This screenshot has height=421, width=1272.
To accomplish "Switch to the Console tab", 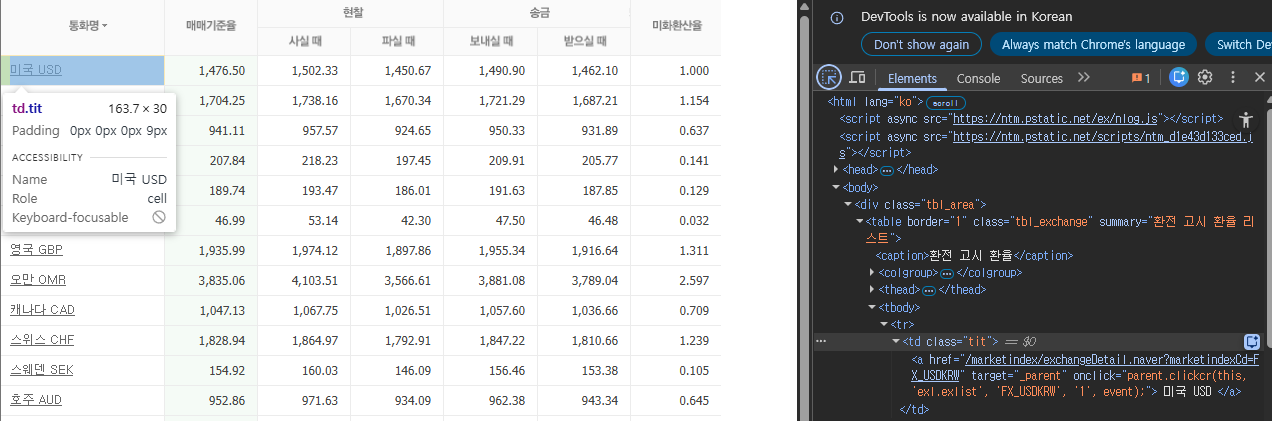I will 978,78.
